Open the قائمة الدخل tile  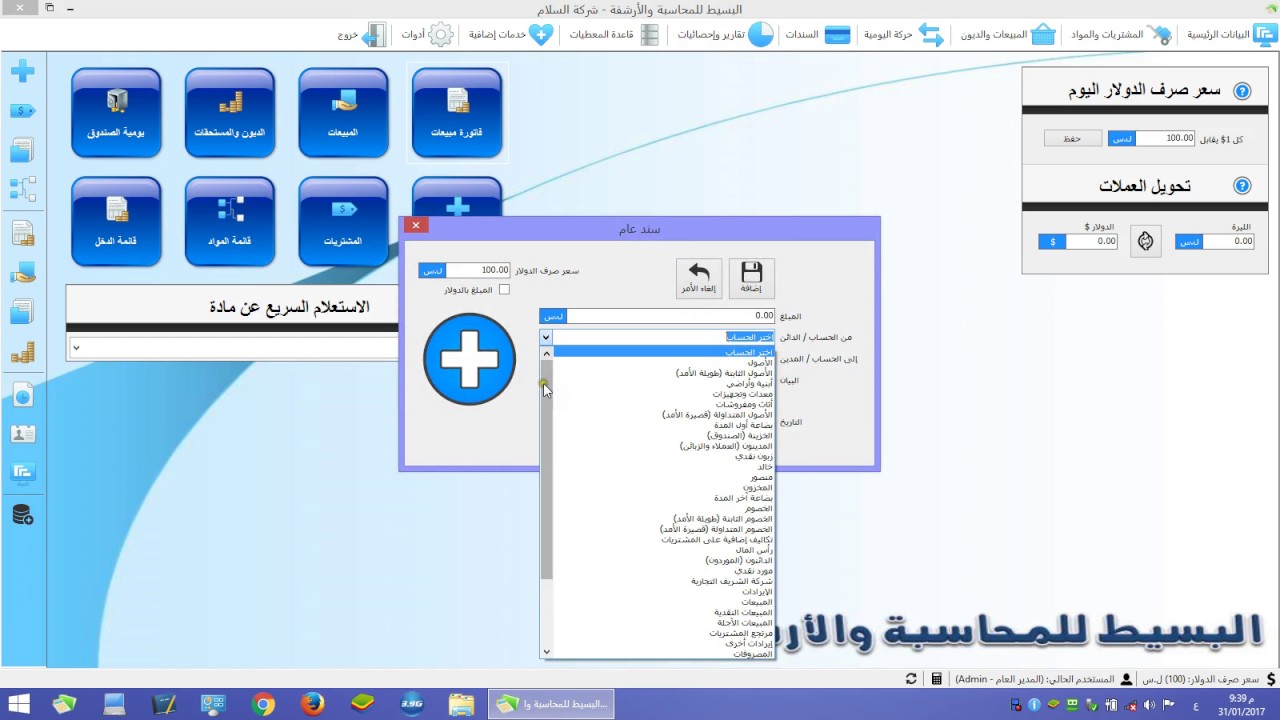116,222
